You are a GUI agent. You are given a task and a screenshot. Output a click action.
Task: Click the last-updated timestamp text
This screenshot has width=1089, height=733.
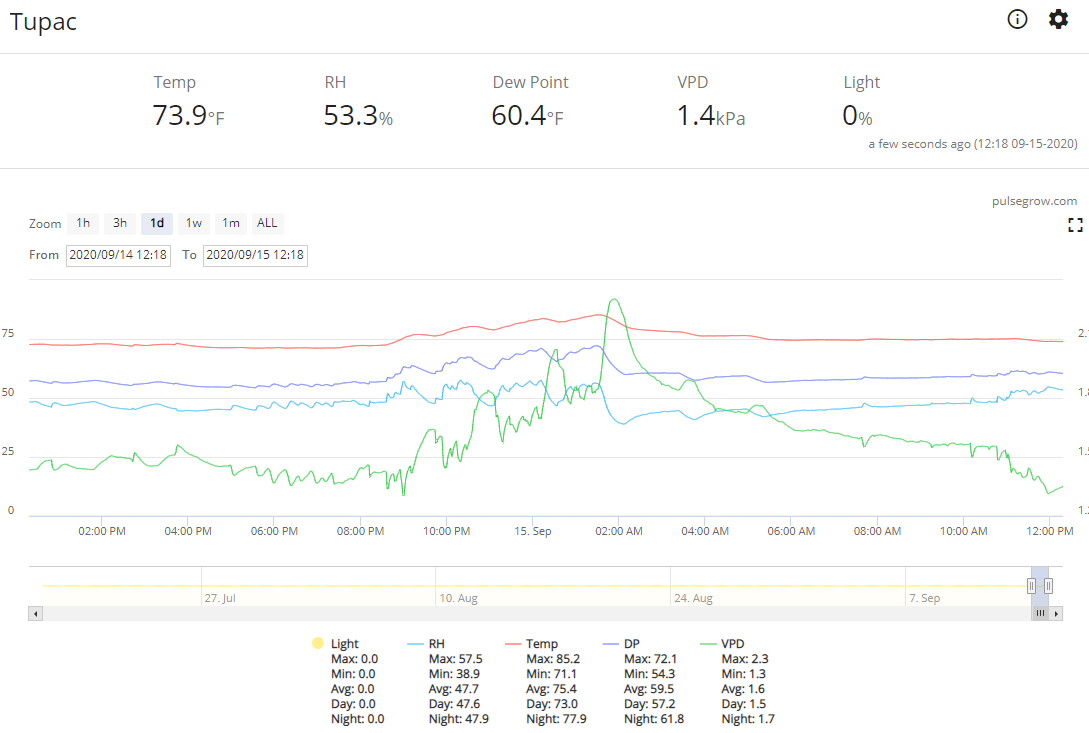973,144
